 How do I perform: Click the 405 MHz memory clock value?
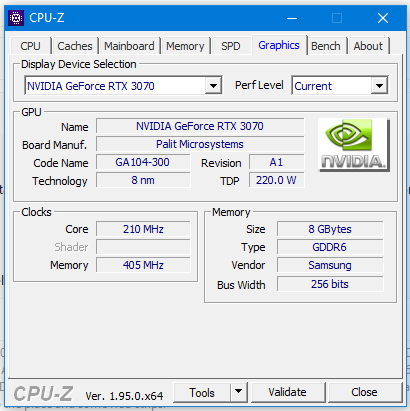[143, 265]
